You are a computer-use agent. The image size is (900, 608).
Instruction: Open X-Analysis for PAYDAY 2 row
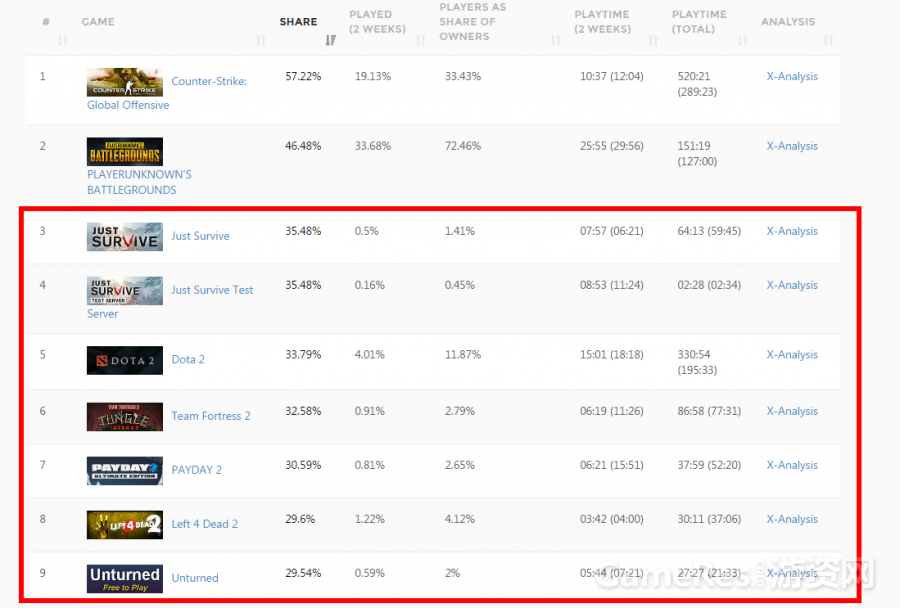coord(792,466)
